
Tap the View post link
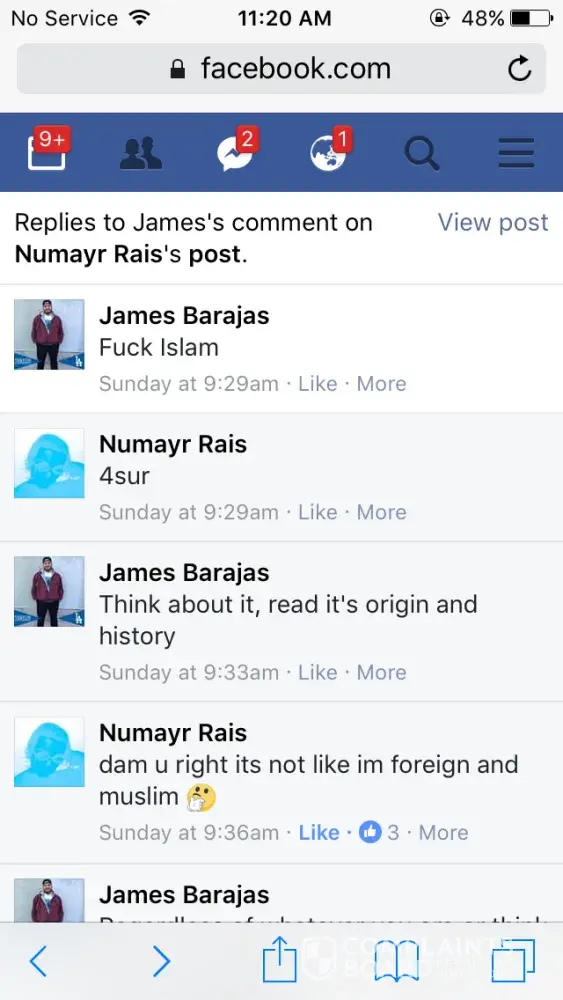[493, 223]
